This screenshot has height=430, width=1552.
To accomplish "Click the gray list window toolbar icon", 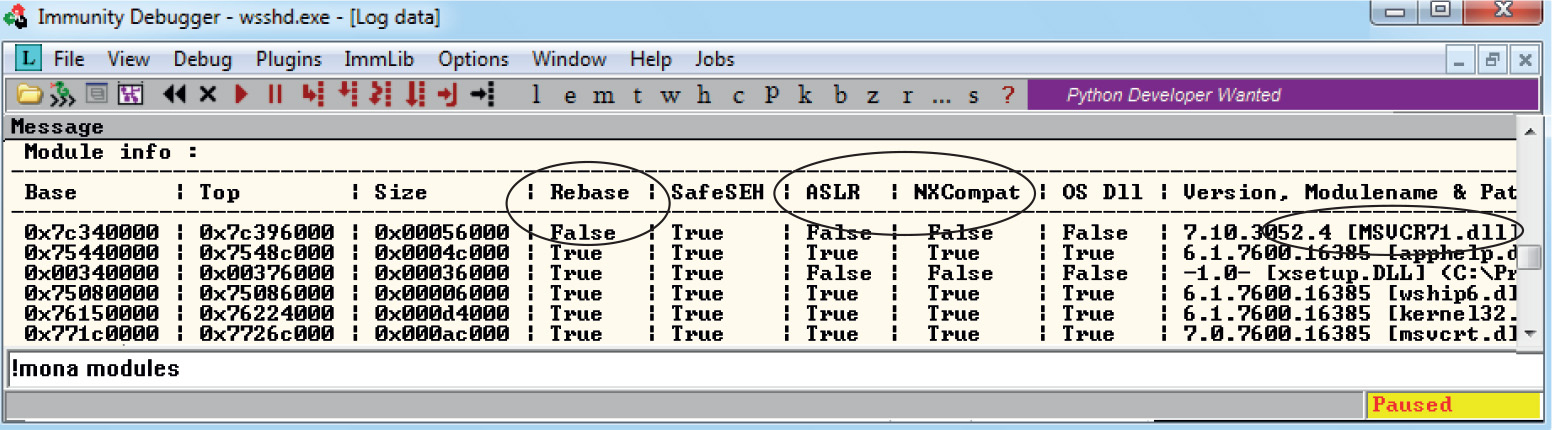I will click(97, 95).
